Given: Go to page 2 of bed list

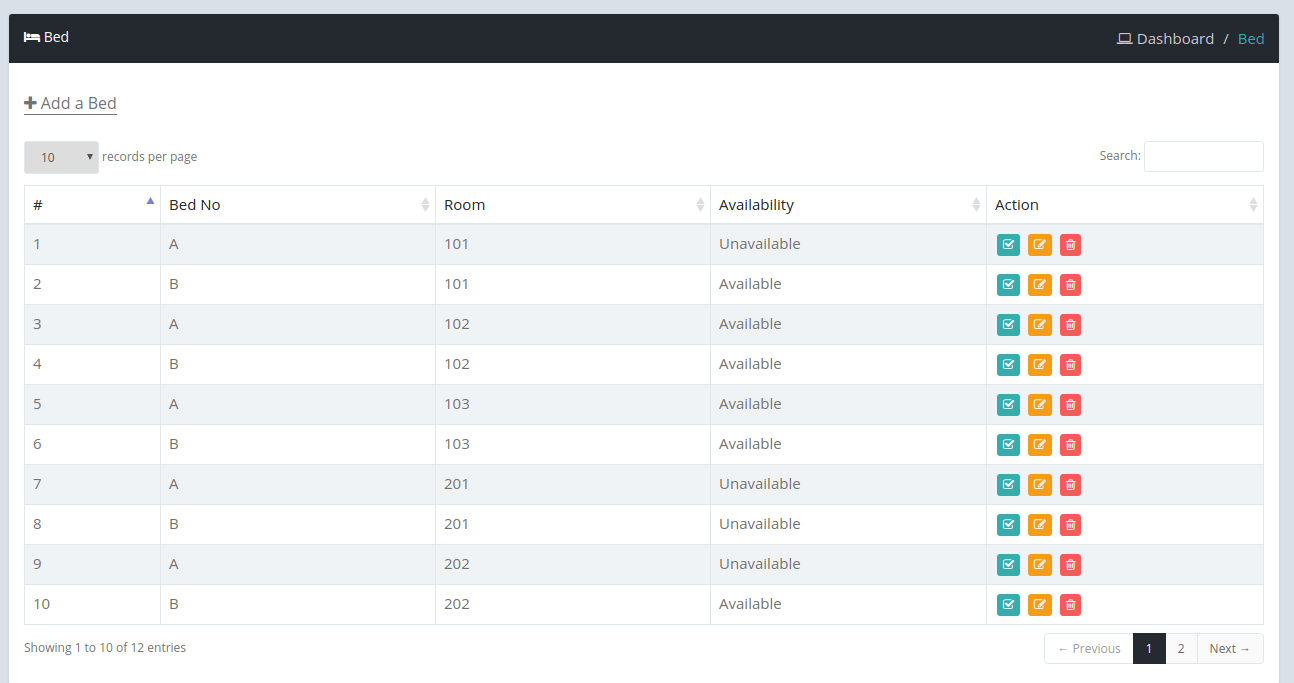Looking at the screenshot, I should point(1181,649).
